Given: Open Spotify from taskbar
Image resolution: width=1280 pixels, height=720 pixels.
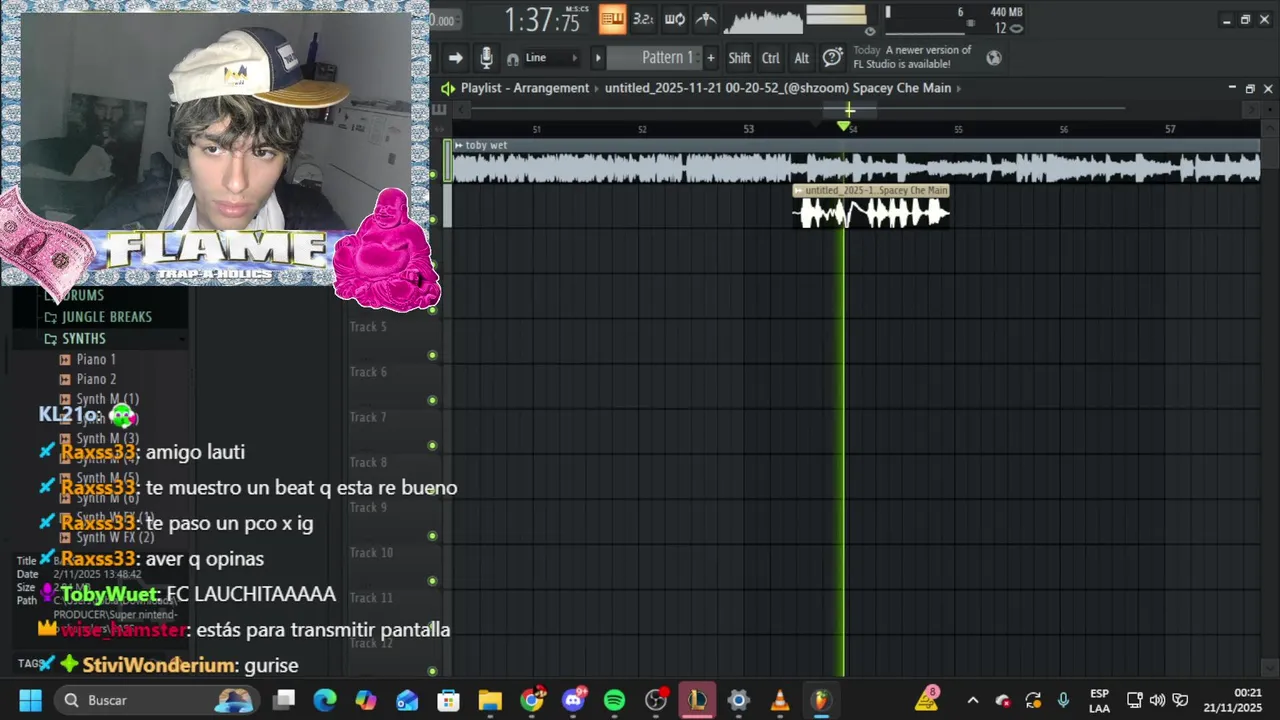Looking at the screenshot, I should pyautogui.click(x=614, y=700).
